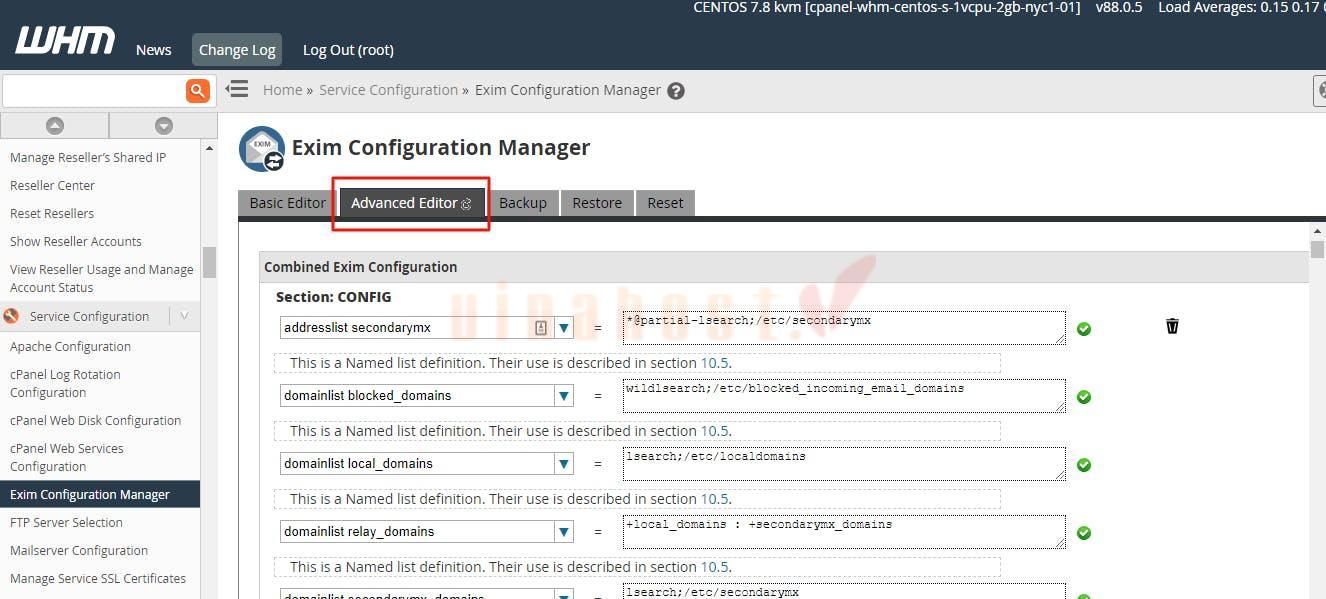
Task: Open the domainlist local_domains dropdown
Action: click(564, 463)
